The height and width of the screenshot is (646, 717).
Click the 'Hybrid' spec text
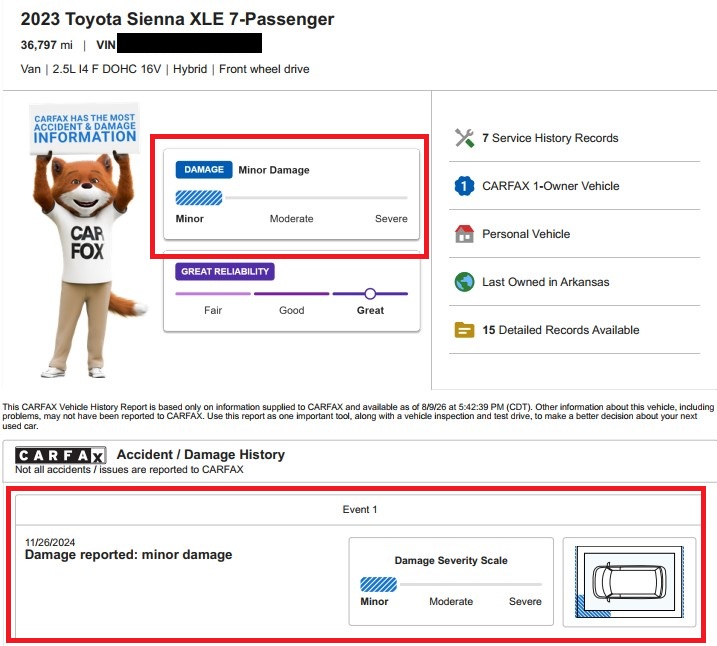(190, 69)
